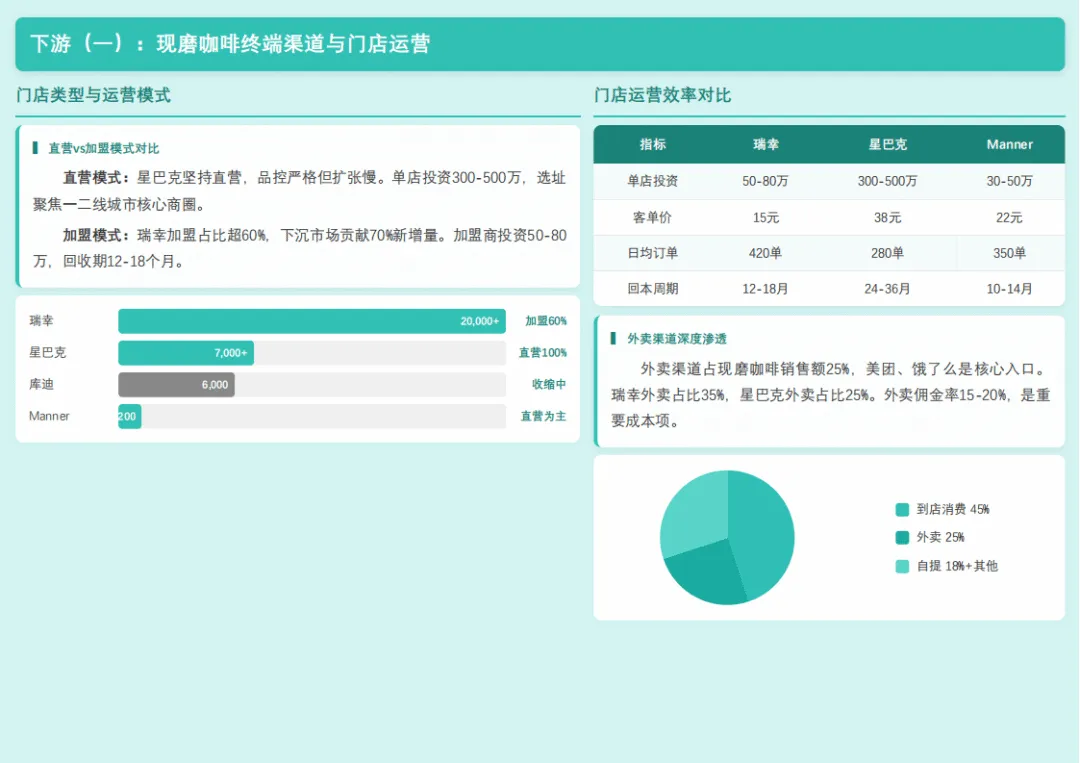Click the 收缩中 note
1080x763 pixels.
pos(549,384)
